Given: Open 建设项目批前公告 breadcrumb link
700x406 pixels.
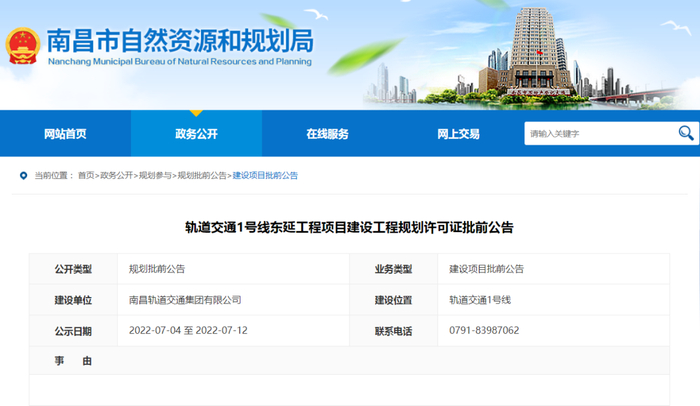Looking at the screenshot, I should click(x=265, y=176).
